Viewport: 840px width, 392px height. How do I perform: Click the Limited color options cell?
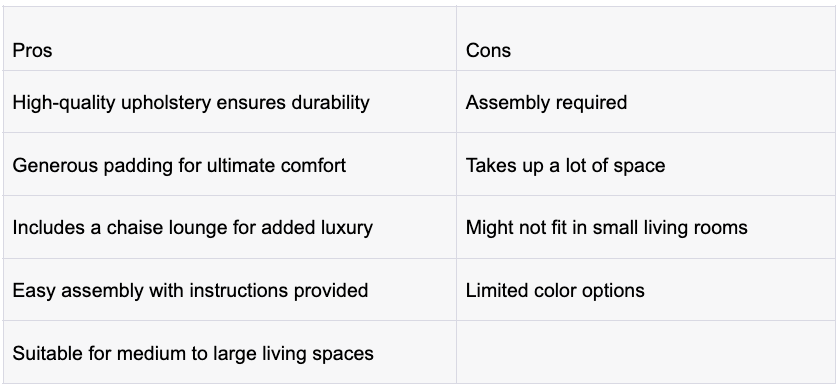click(x=646, y=290)
